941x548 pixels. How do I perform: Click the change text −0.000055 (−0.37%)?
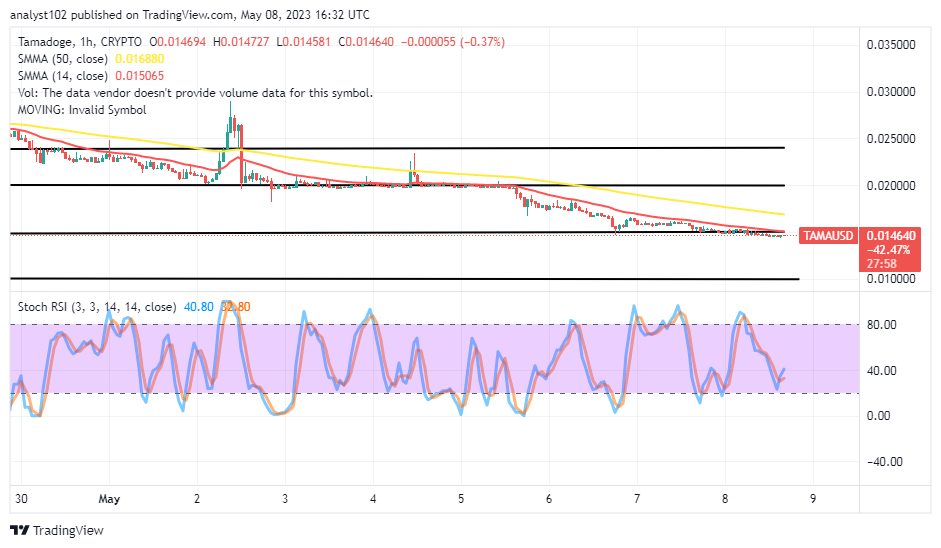tap(453, 42)
